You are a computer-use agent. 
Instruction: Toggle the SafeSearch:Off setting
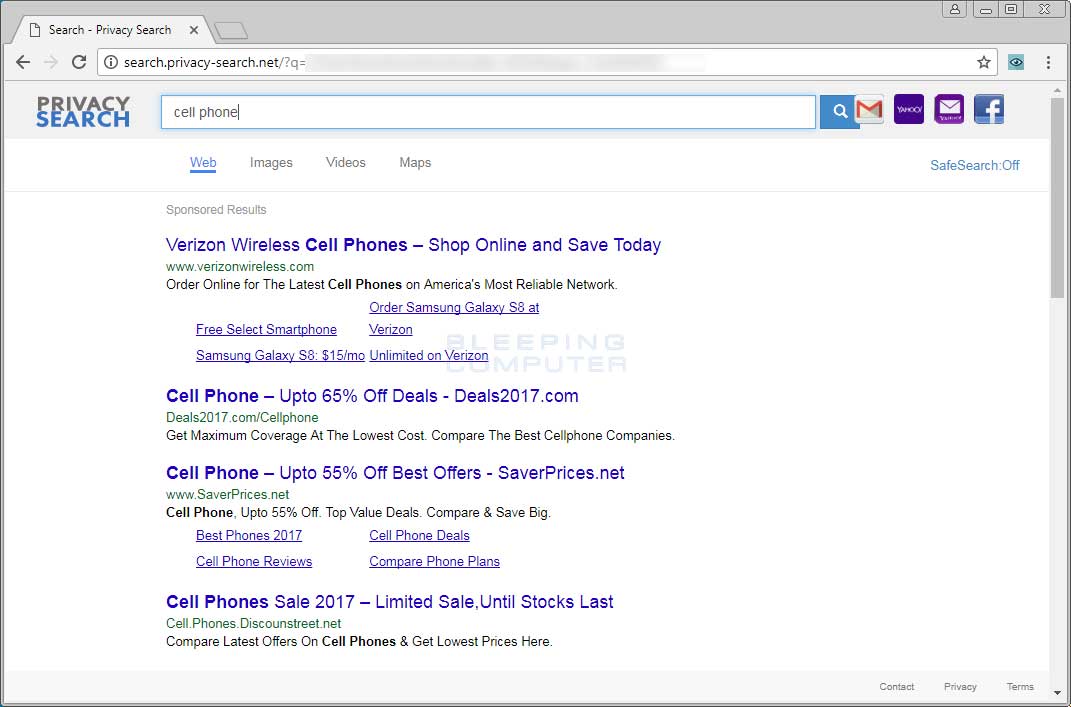coord(975,165)
